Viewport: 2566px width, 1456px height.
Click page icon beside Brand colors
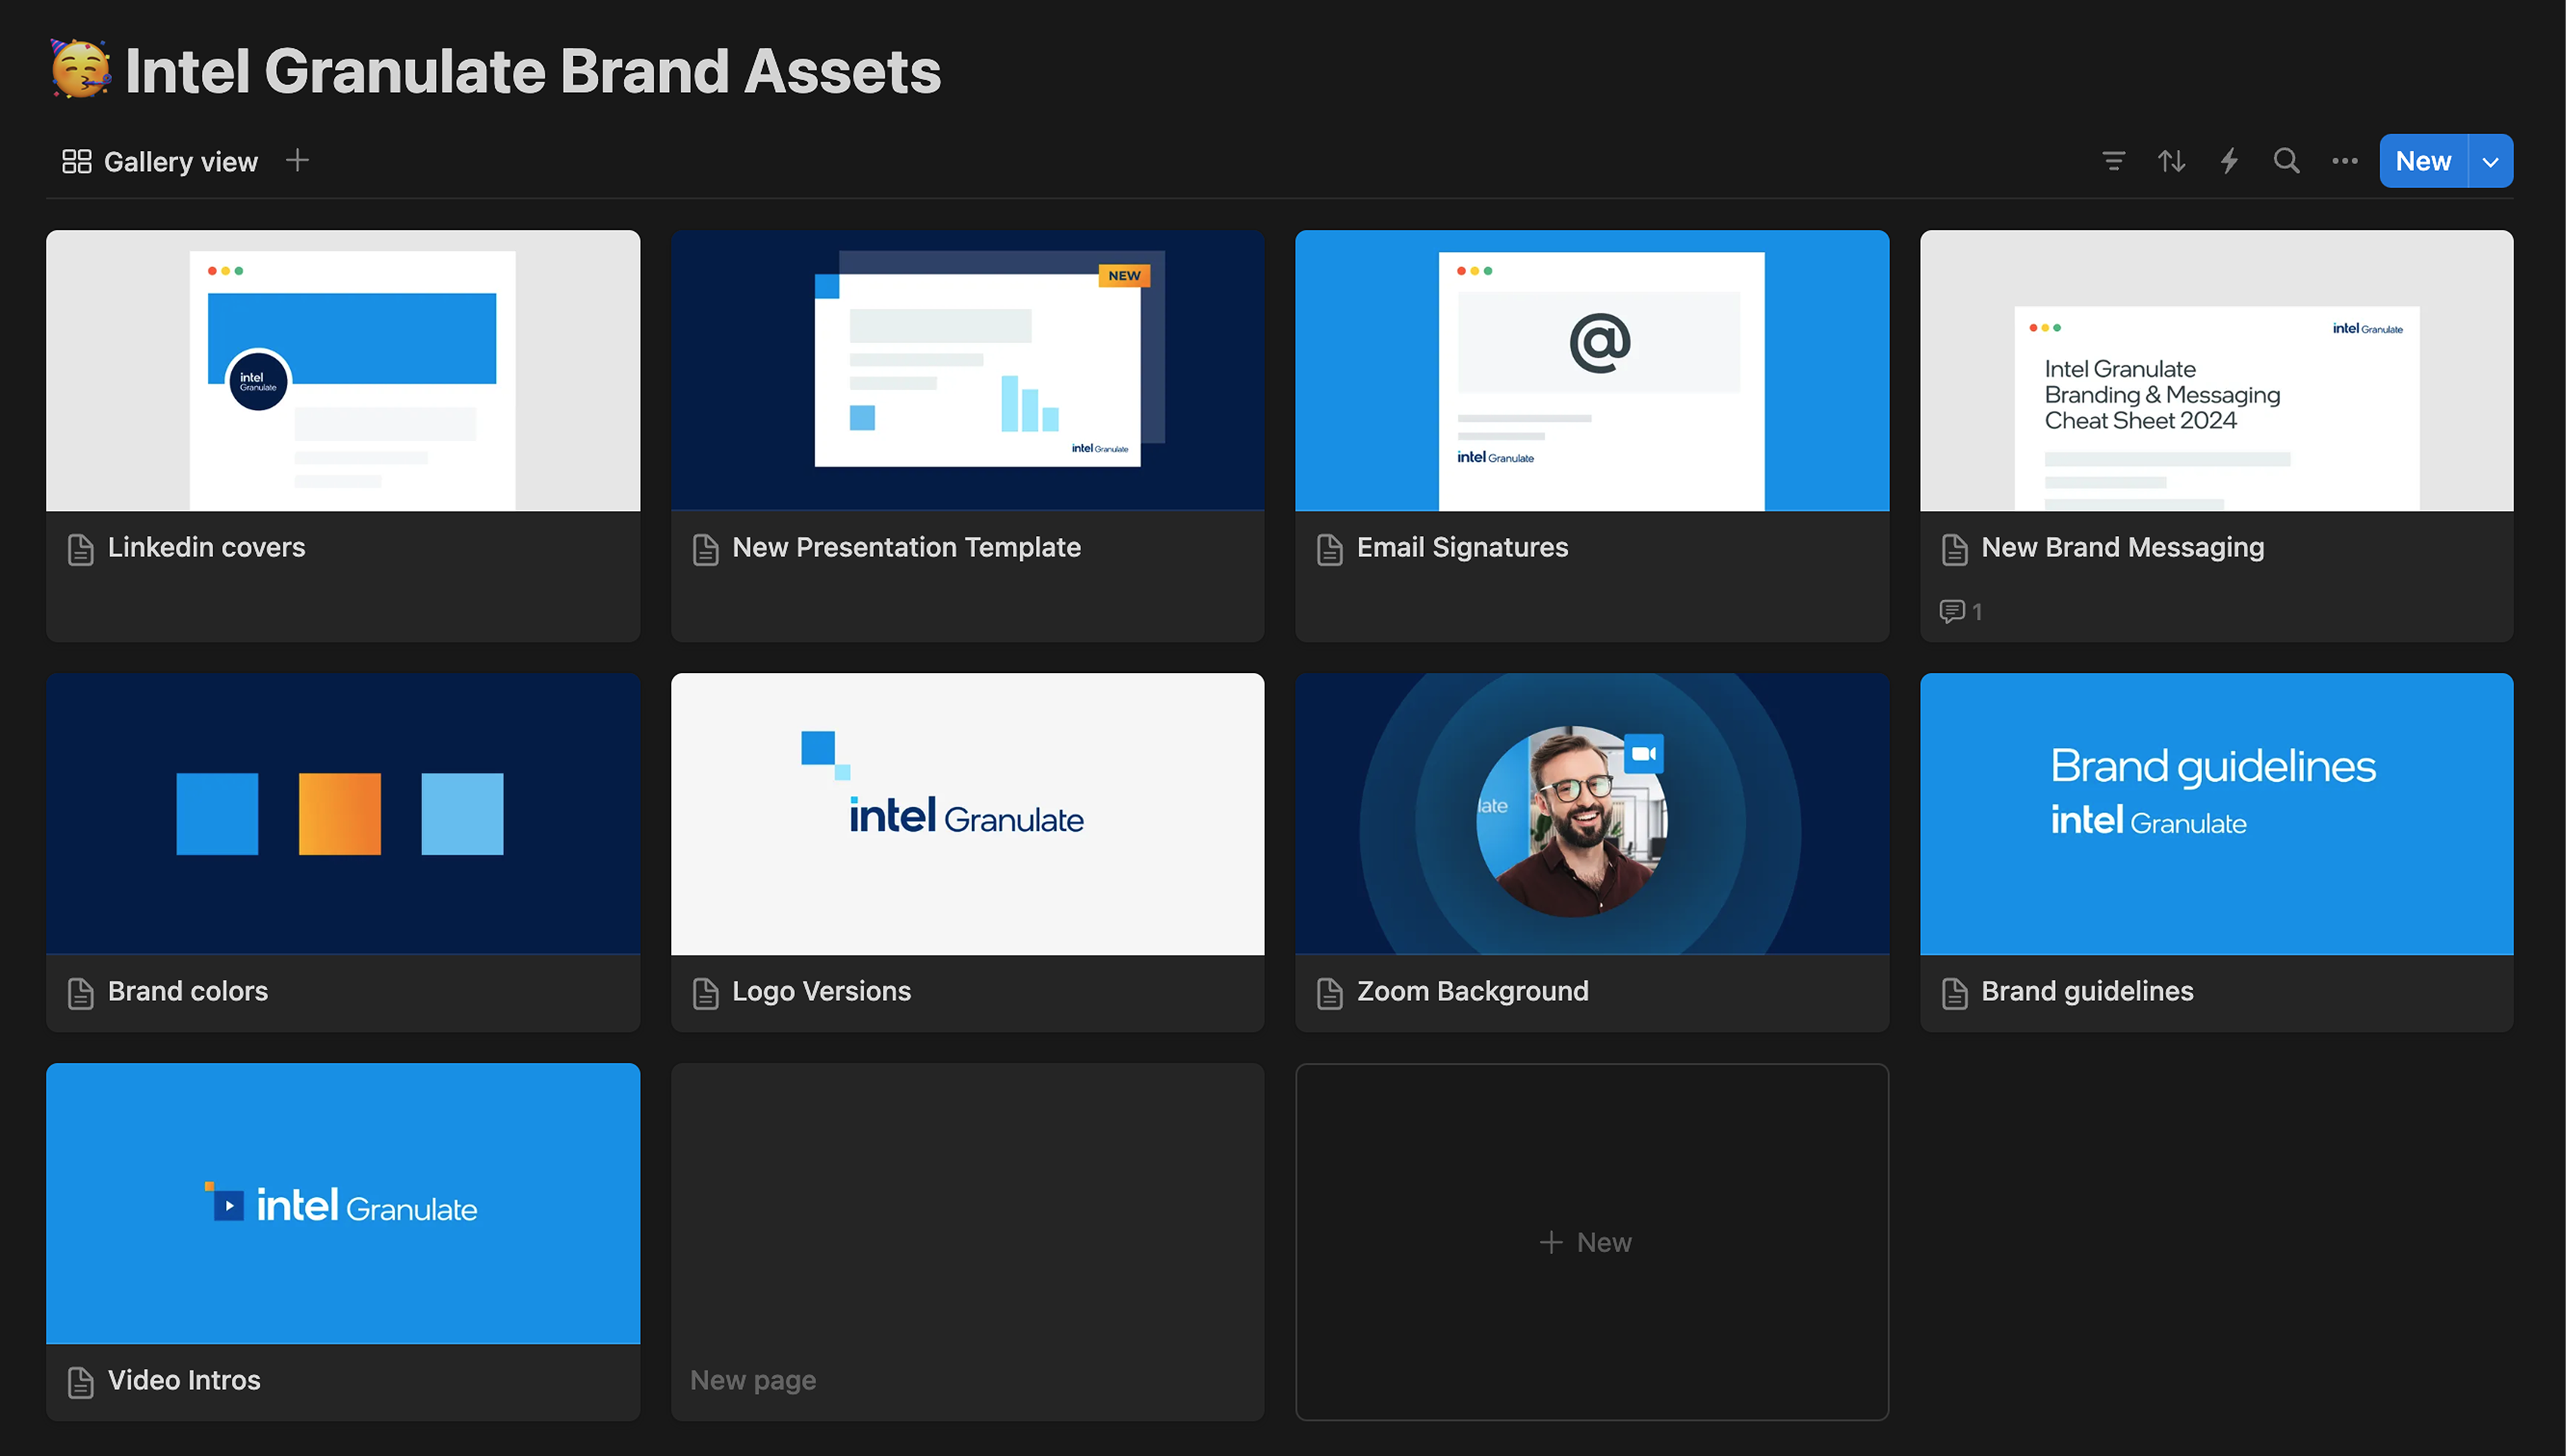(81, 993)
